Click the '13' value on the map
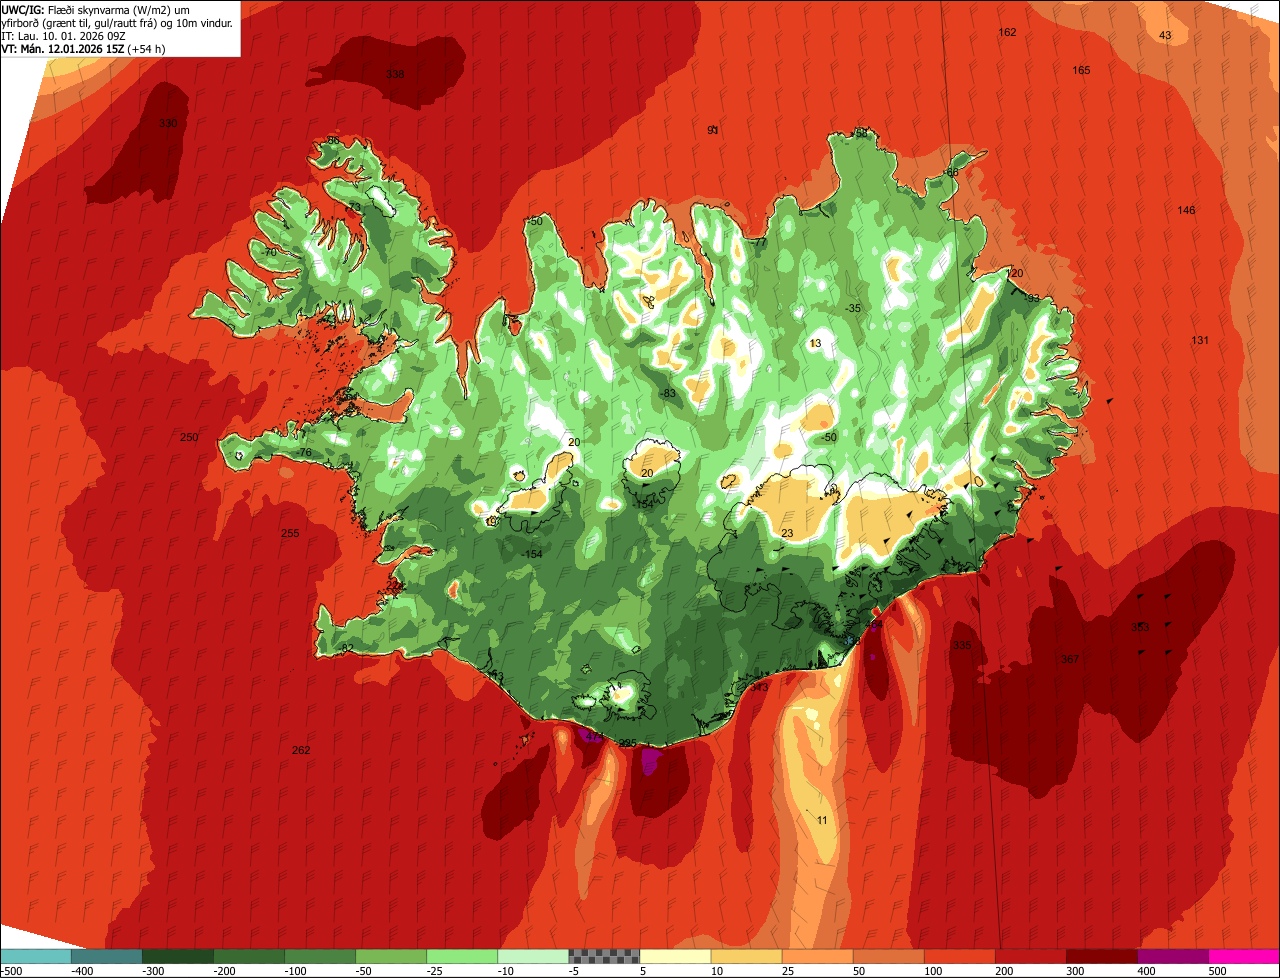The height and width of the screenshot is (978, 1280). pos(816,343)
